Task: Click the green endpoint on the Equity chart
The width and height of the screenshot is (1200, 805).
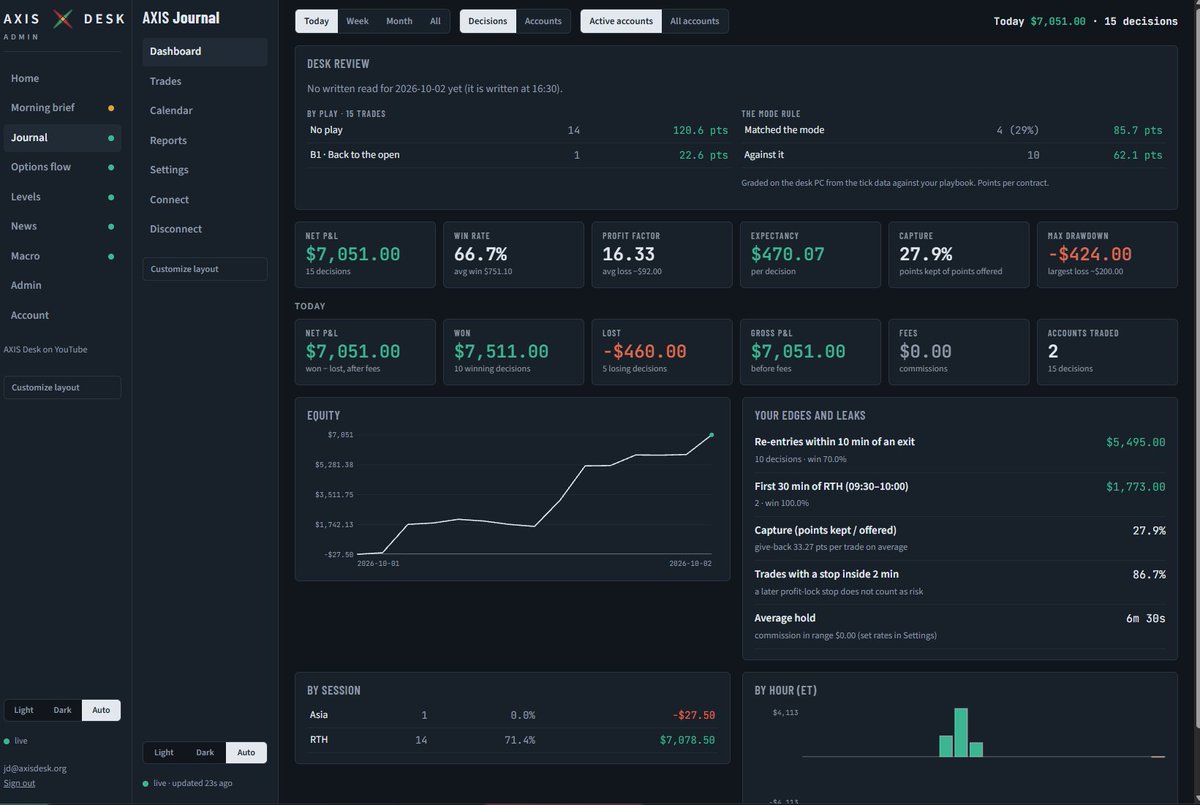Action: click(x=711, y=435)
